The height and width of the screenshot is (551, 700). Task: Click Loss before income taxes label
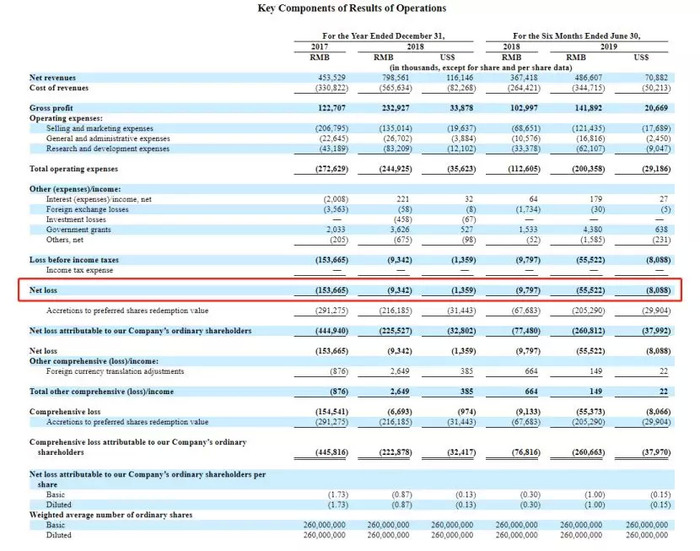point(74,260)
